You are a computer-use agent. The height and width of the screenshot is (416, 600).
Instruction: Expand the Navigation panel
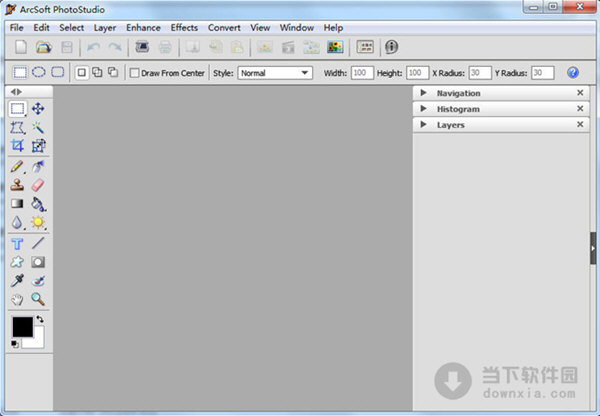click(x=423, y=93)
